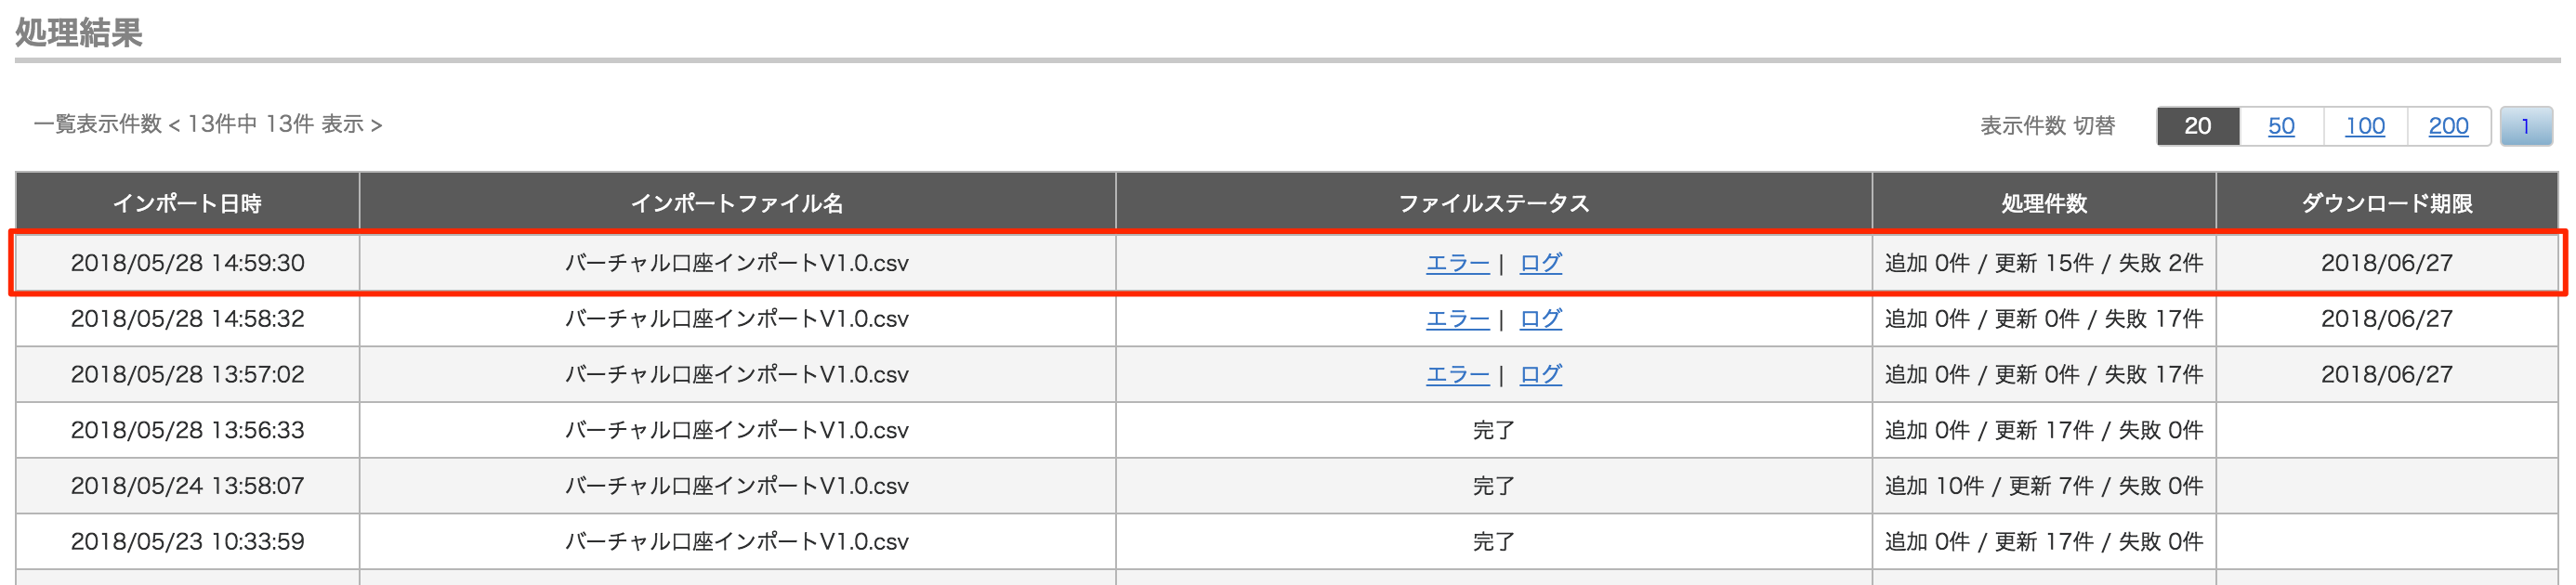Open the ログ link for the 14:58:32 import
The width and height of the screenshot is (2576, 585).
coord(1540,319)
